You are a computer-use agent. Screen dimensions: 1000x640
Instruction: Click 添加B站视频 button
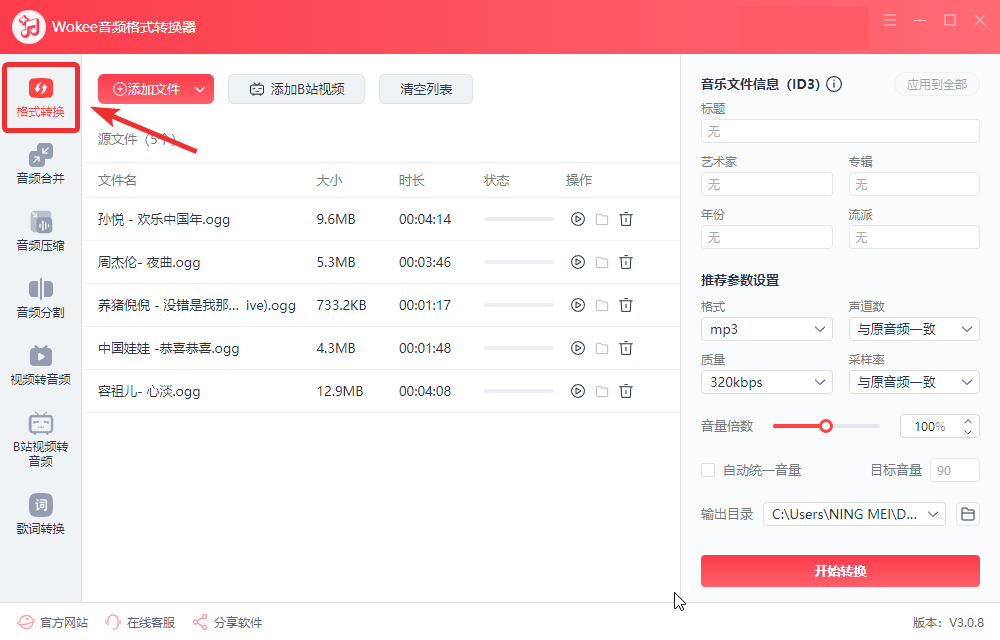(x=297, y=89)
